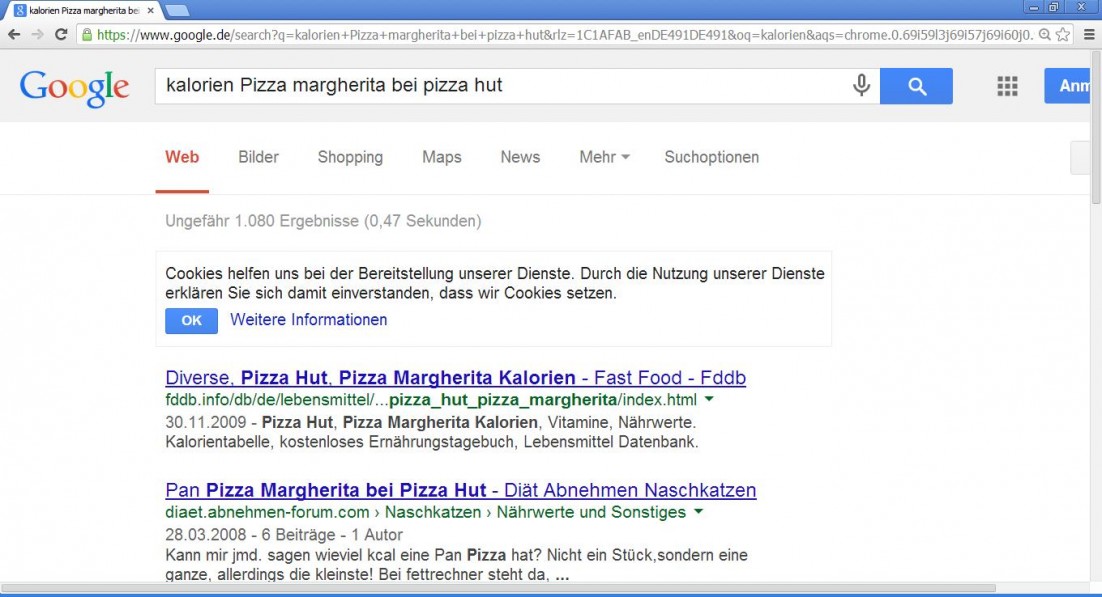Click the browser forward arrow

(37, 34)
